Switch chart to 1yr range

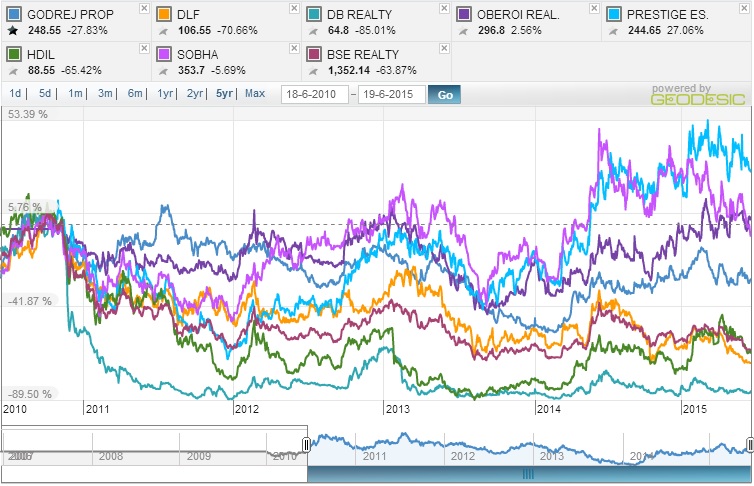click(x=165, y=94)
